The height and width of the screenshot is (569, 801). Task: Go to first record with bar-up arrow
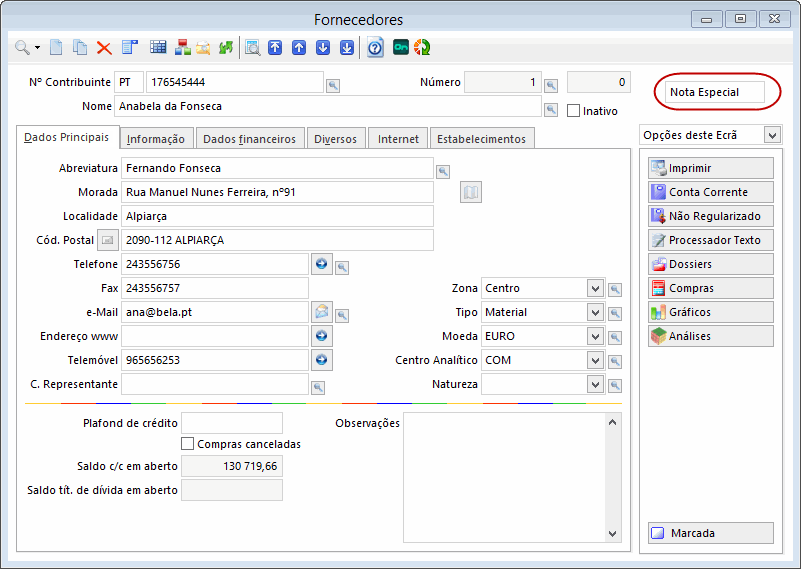[275, 48]
